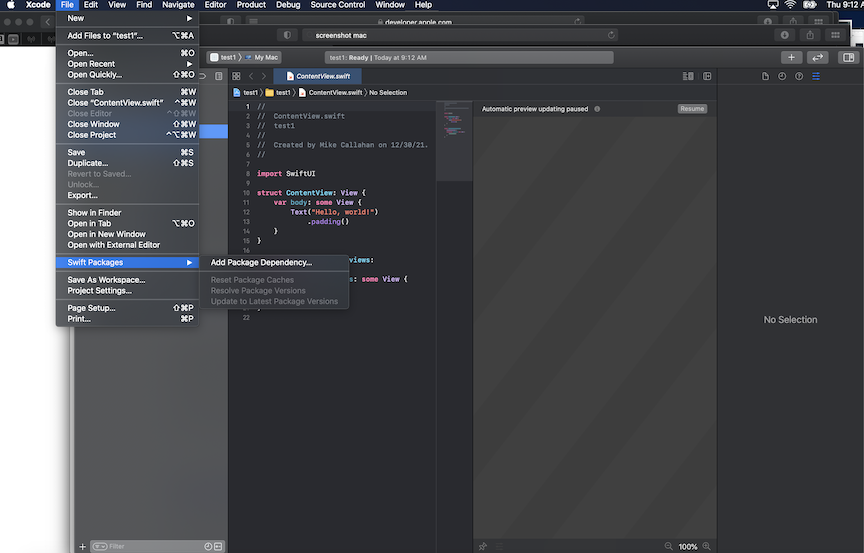Go forward with the editor forward chevron
Image resolution: width=864 pixels, height=553 pixels.
[x=264, y=76]
